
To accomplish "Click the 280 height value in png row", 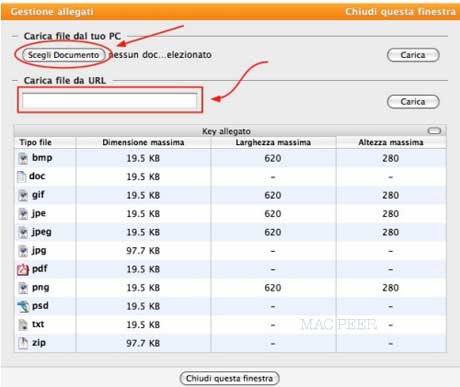I will coord(390,288).
